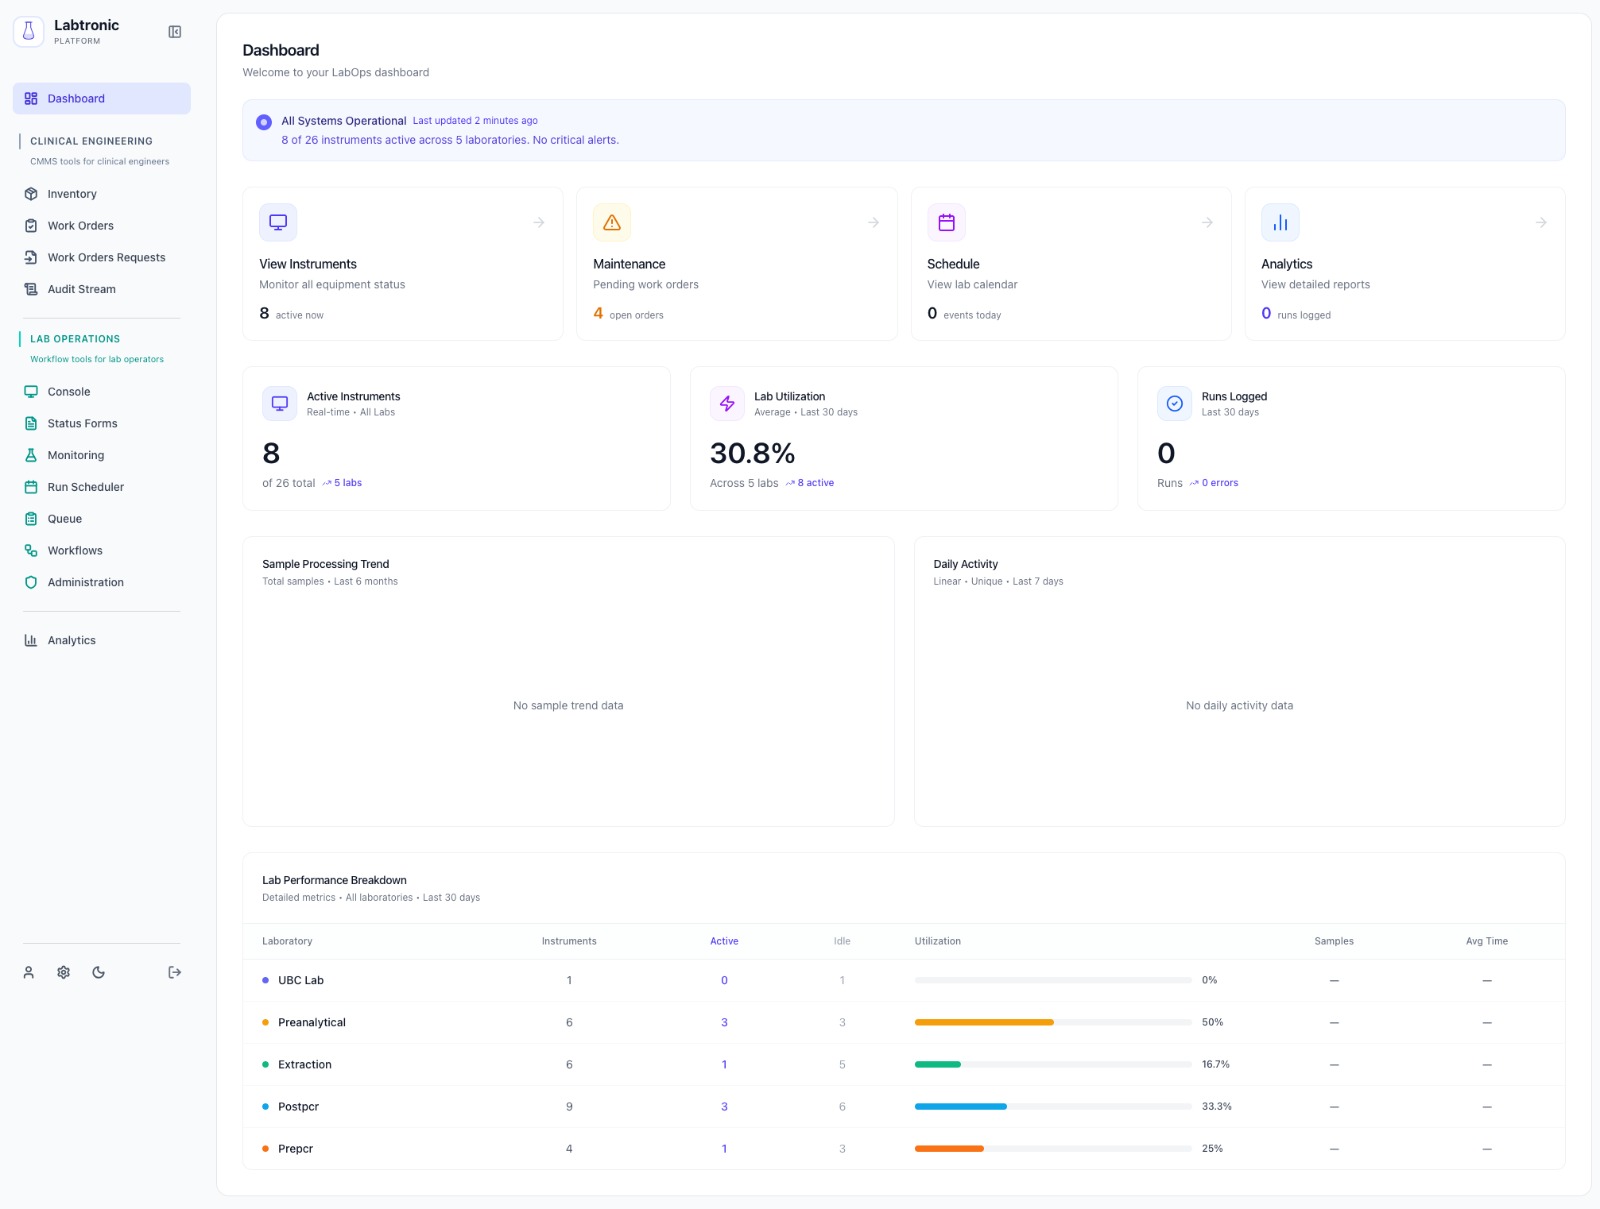Switch to the Dashboard menu item
The width and height of the screenshot is (1600, 1209).
(76, 98)
